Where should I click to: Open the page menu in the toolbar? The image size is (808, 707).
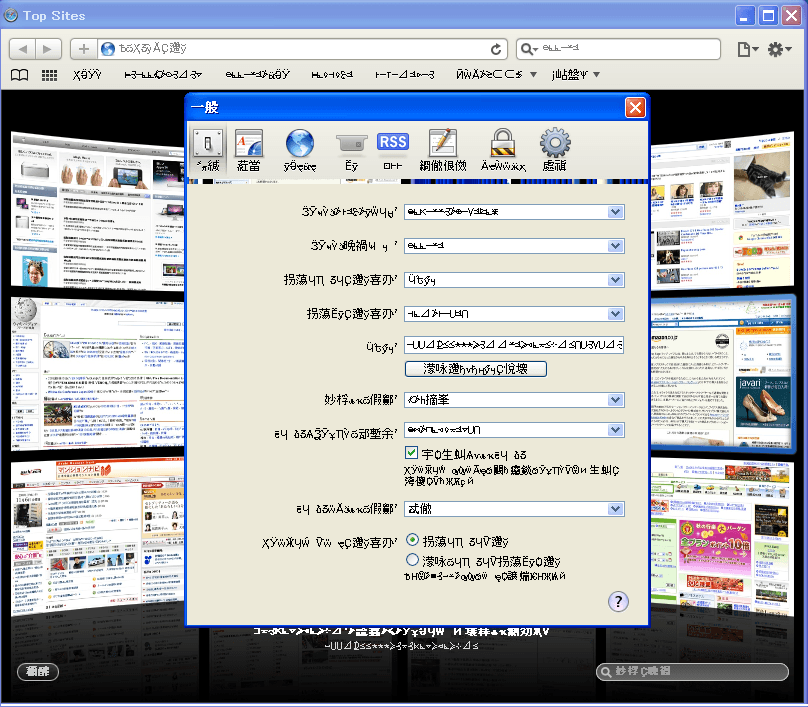click(x=746, y=49)
